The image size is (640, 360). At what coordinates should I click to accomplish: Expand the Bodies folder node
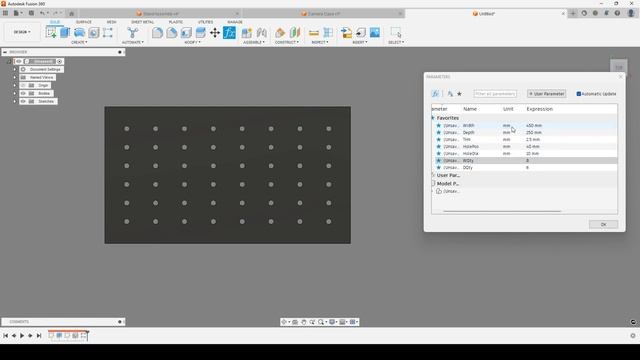[x=15, y=93]
